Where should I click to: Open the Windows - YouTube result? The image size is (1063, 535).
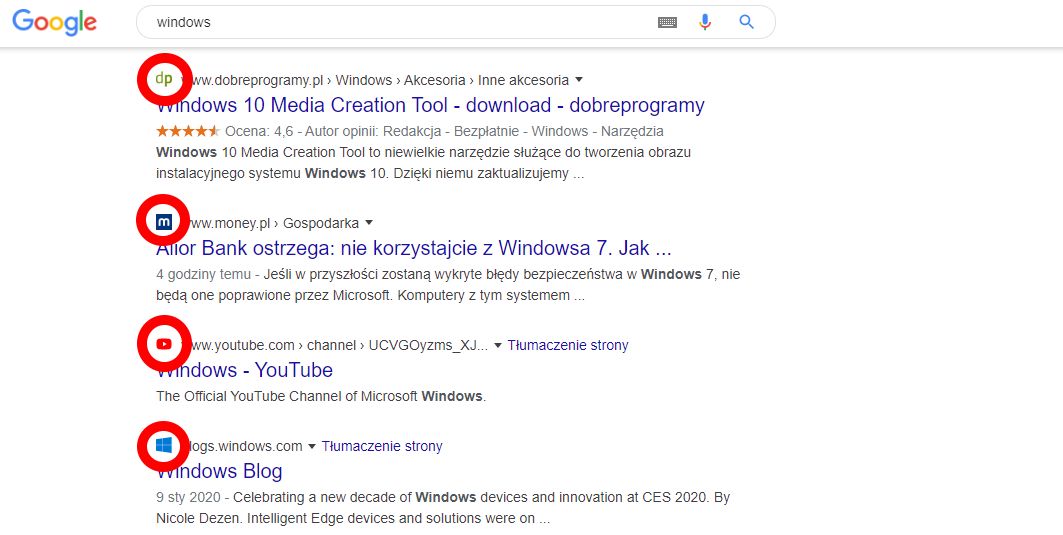coord(245,370)
